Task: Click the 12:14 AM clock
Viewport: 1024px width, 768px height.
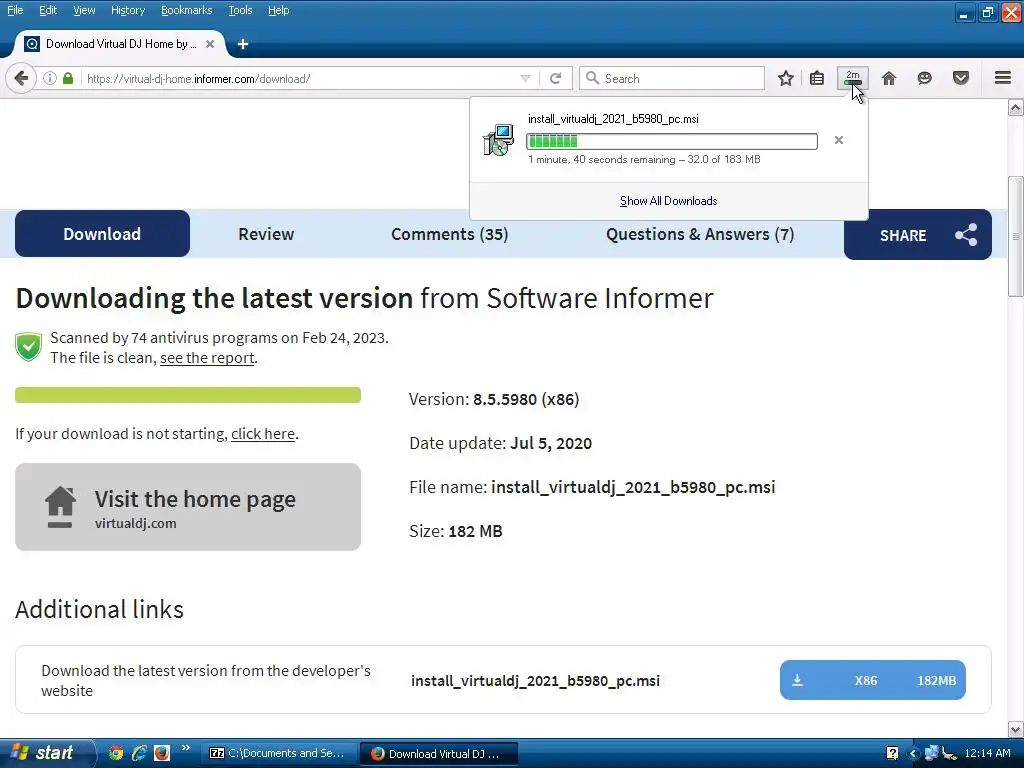Action: click(987, 753)
